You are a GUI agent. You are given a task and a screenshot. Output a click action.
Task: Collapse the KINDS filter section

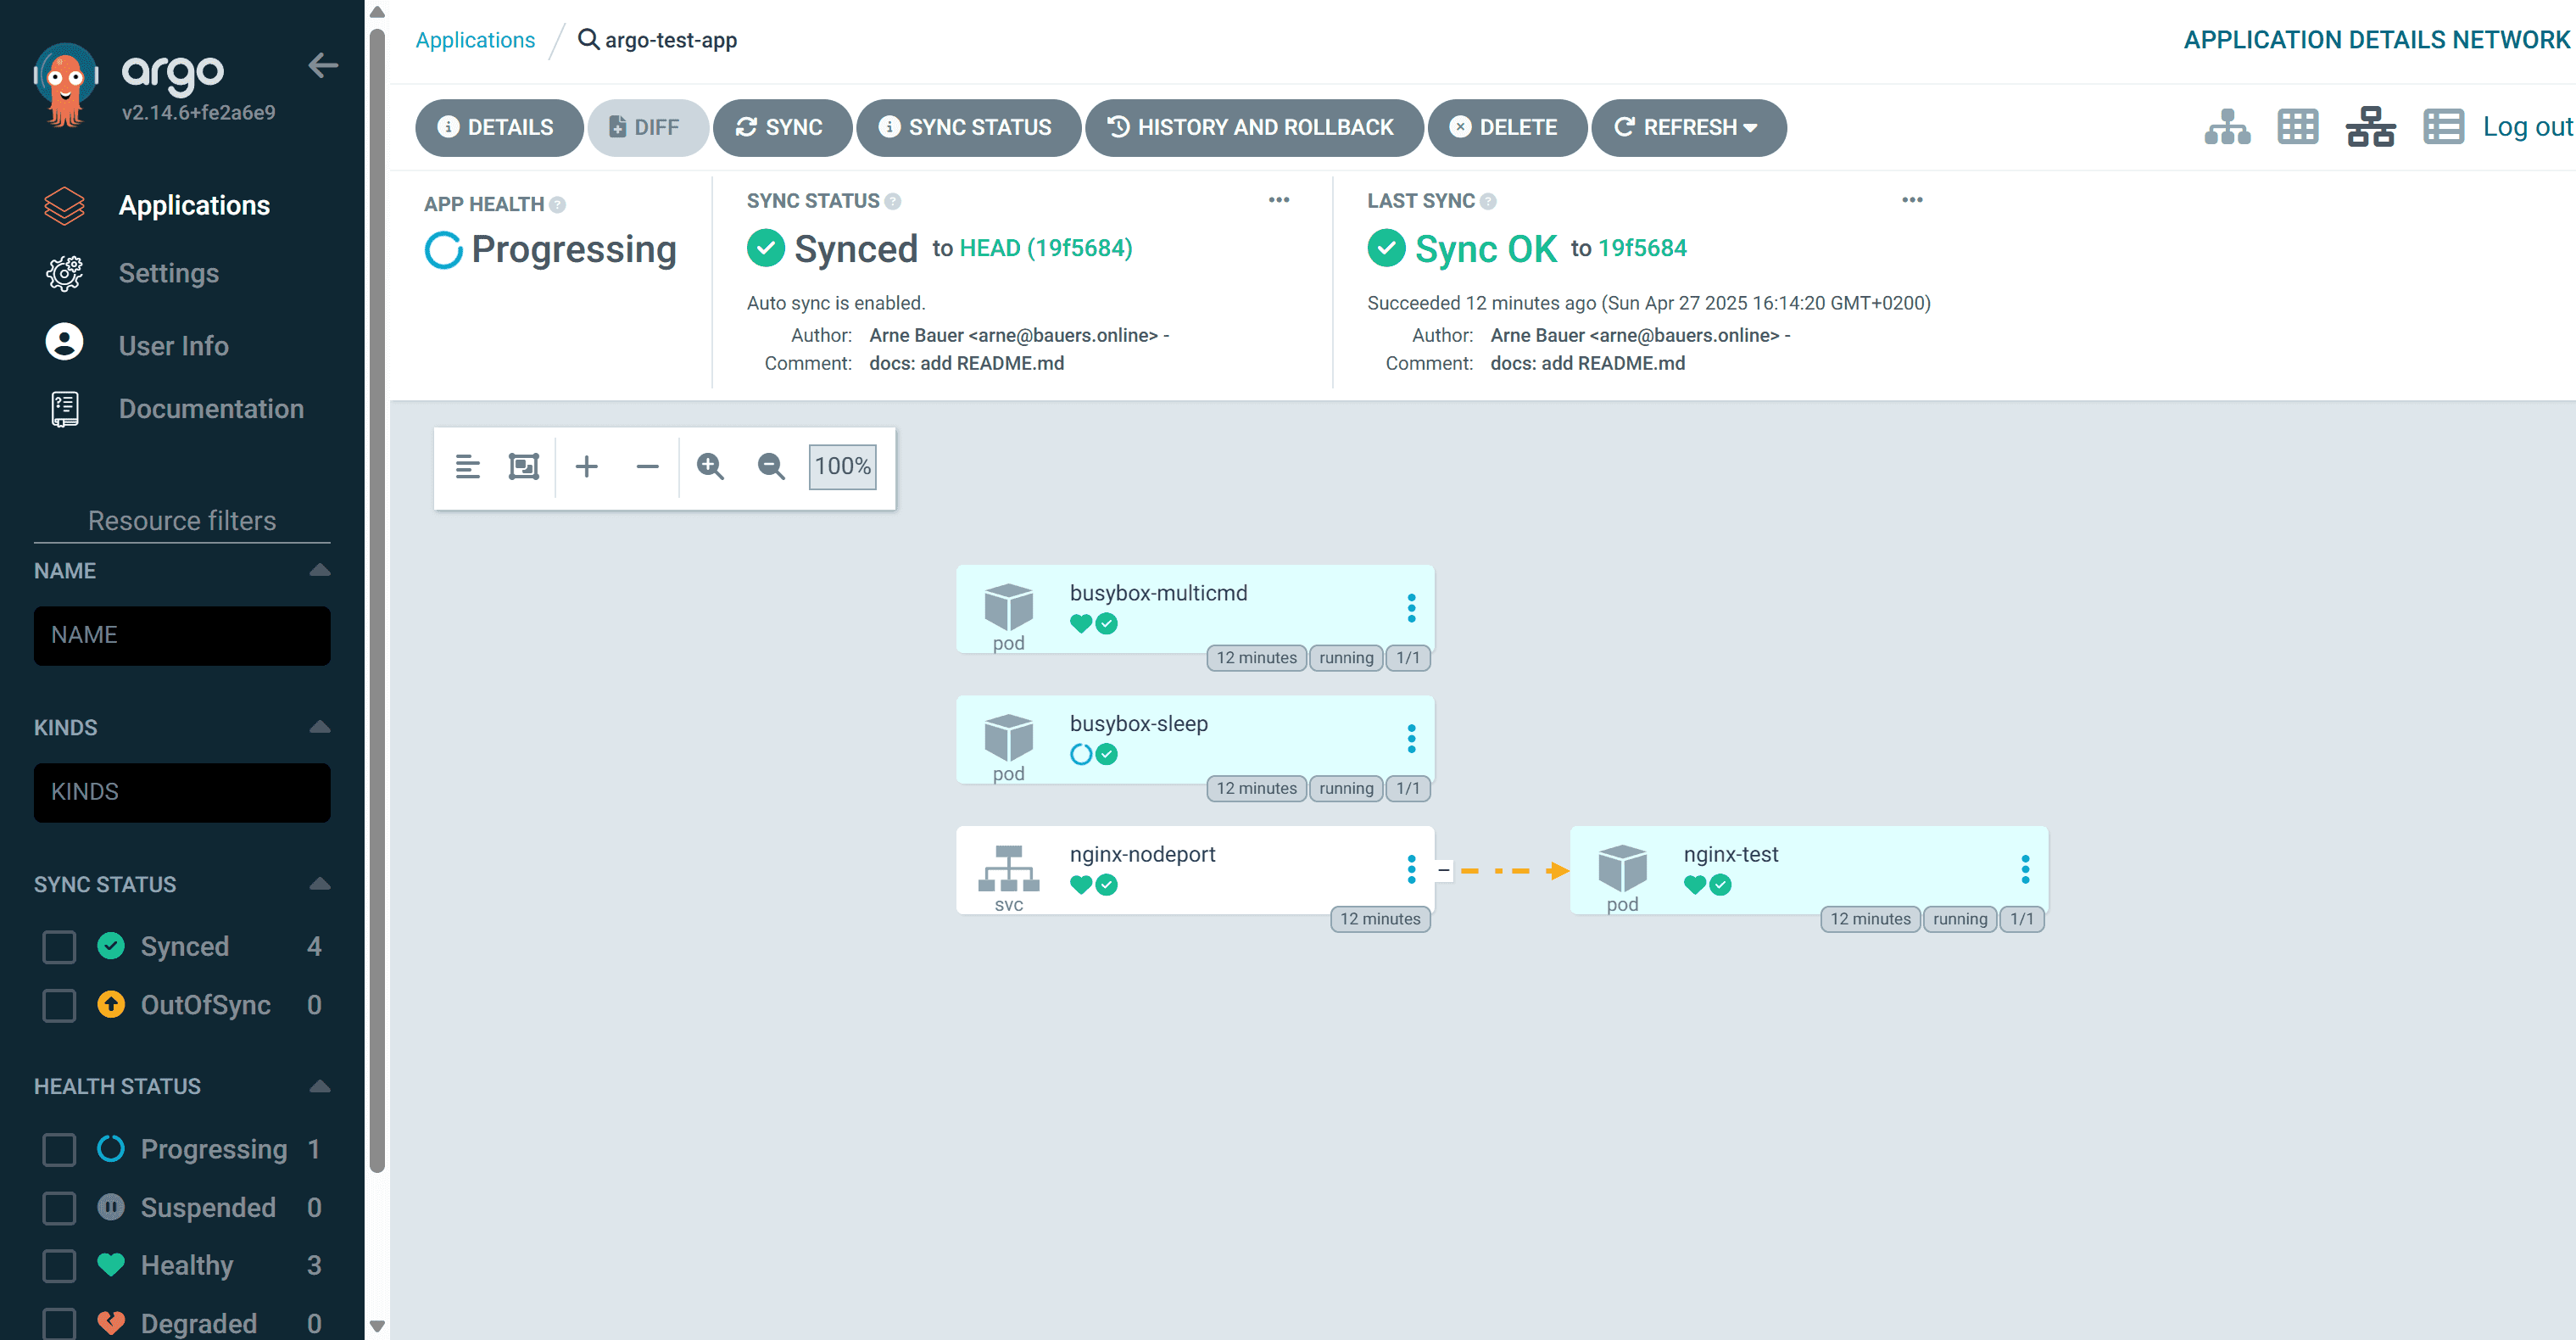[320, 727]
